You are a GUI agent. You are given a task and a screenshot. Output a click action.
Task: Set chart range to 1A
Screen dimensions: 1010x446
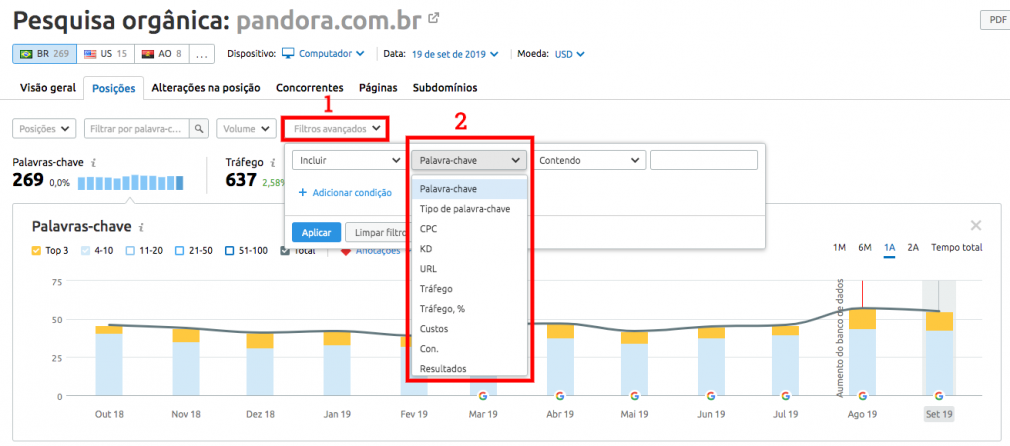pyautogui.click(x=890, y=247)
